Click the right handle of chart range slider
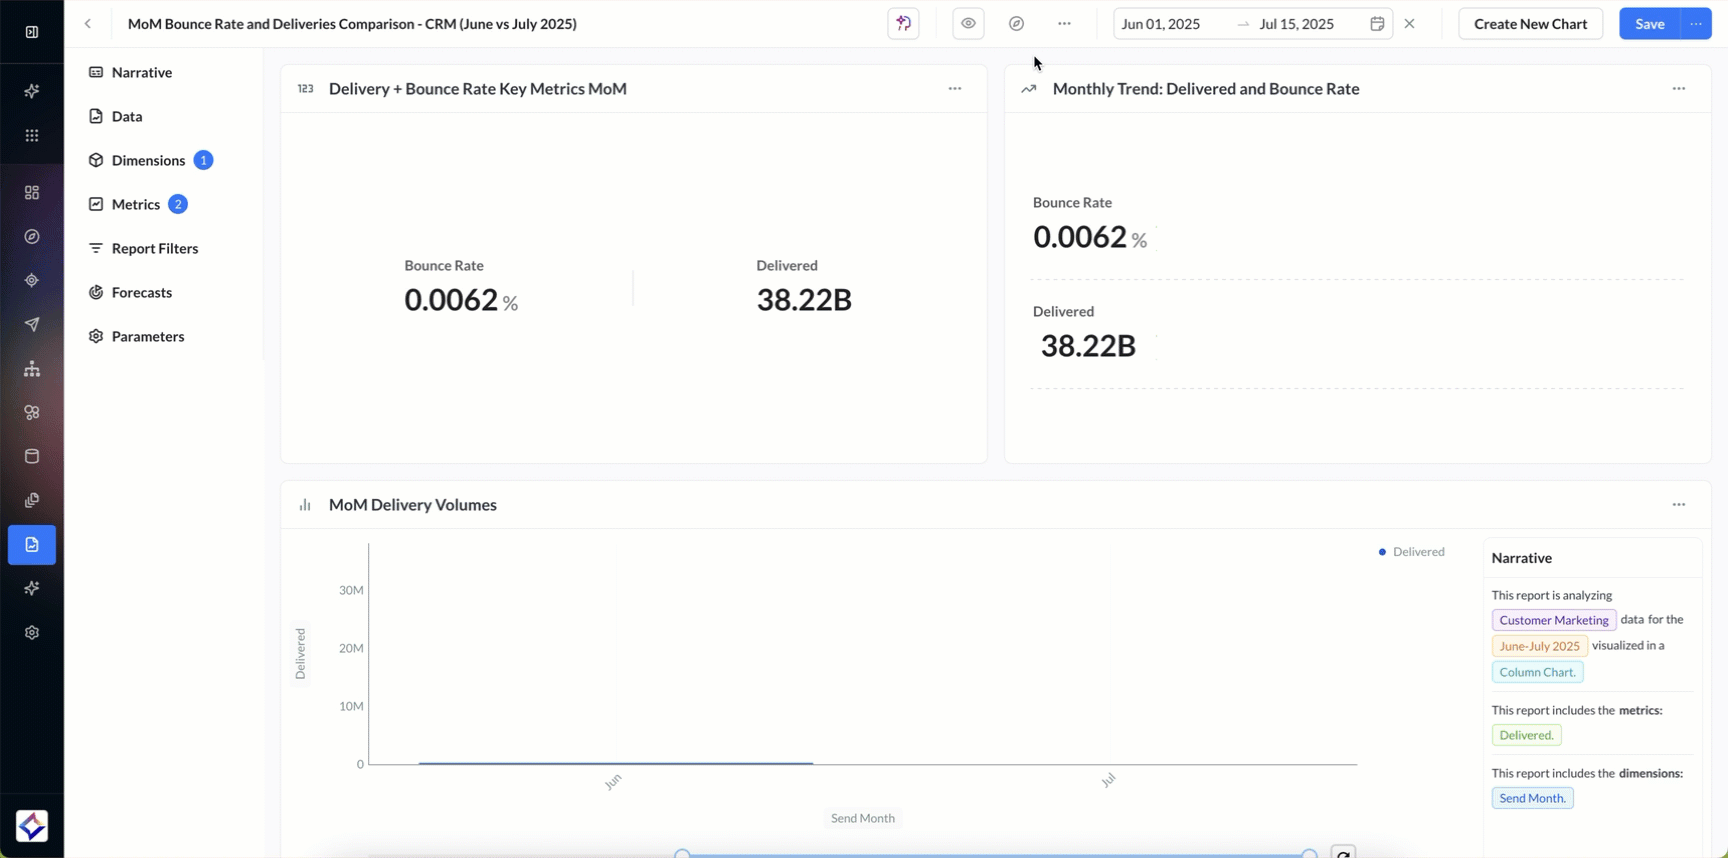1728x858 pixels. coord(1309,854)
